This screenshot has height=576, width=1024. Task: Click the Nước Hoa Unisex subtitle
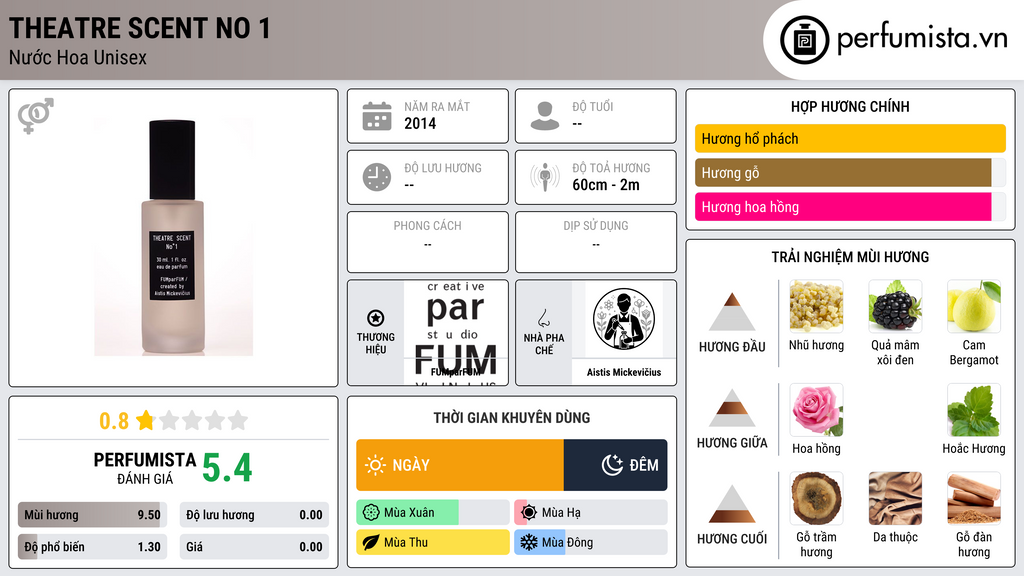(78, 57)
